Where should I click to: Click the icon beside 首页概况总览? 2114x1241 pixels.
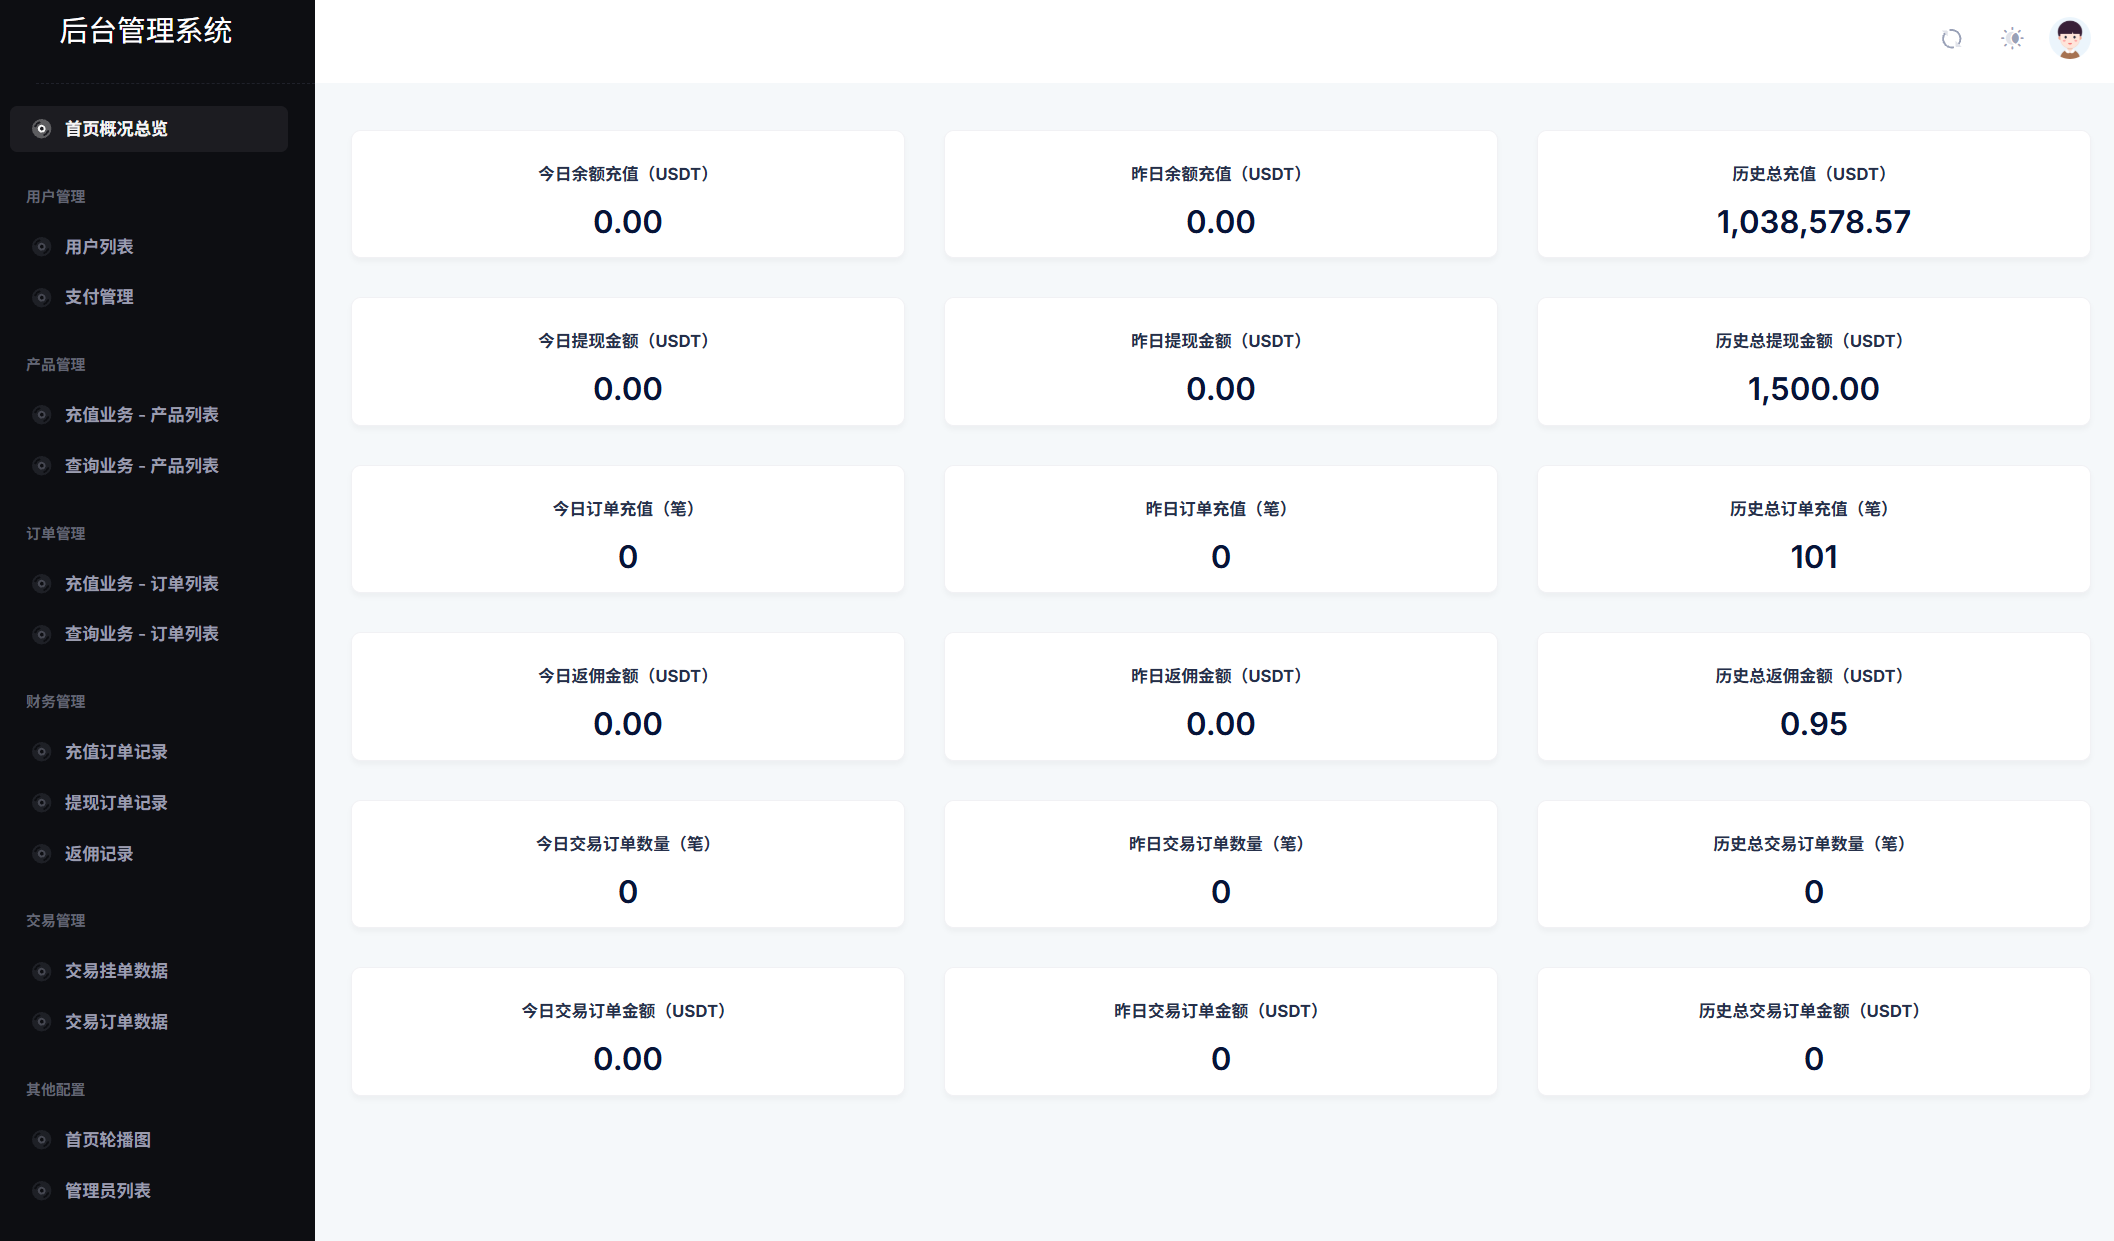42,129
